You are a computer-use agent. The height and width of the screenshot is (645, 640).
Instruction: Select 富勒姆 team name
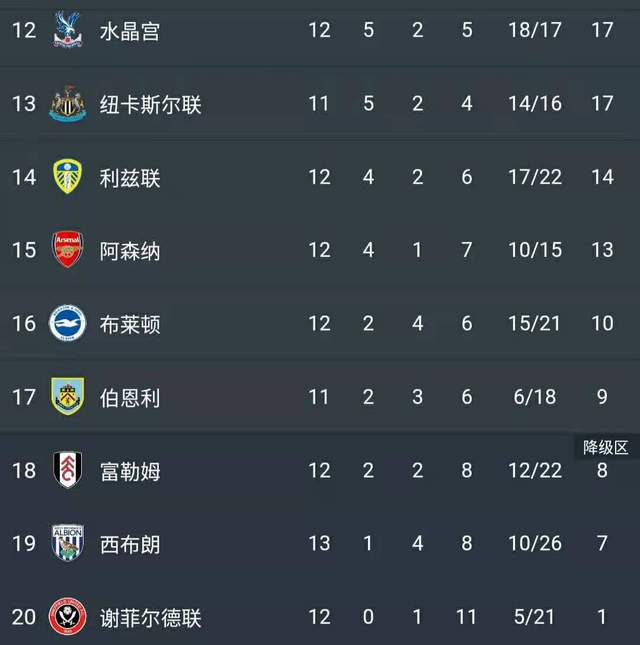click(x=130, y=471)
